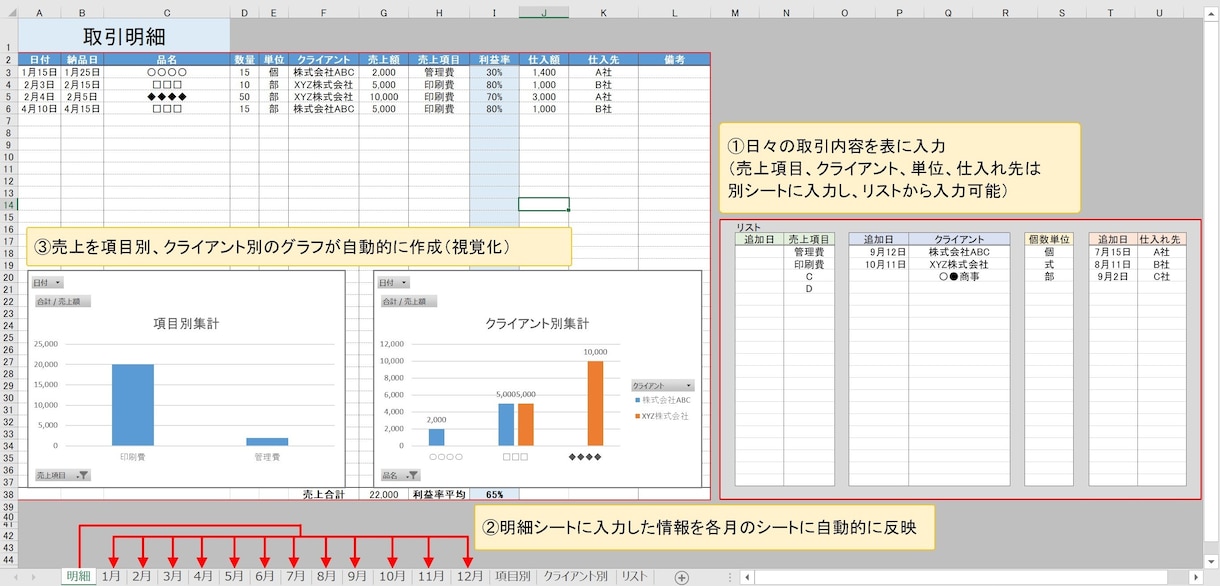Select row 14 header
The height and width of the screenshot is (586, 1220).
[x=8, y=204]
